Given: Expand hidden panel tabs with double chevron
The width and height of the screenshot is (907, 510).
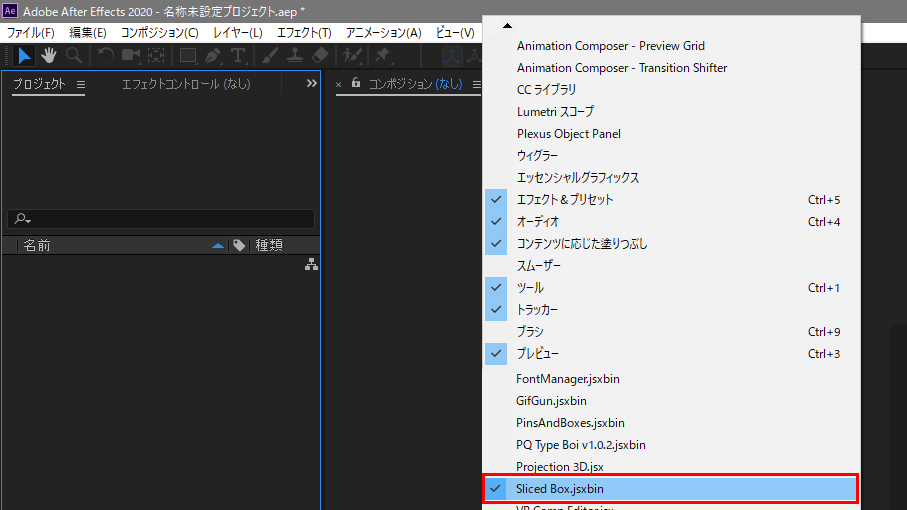Looking at the screenshot, I should click(311, 83).
